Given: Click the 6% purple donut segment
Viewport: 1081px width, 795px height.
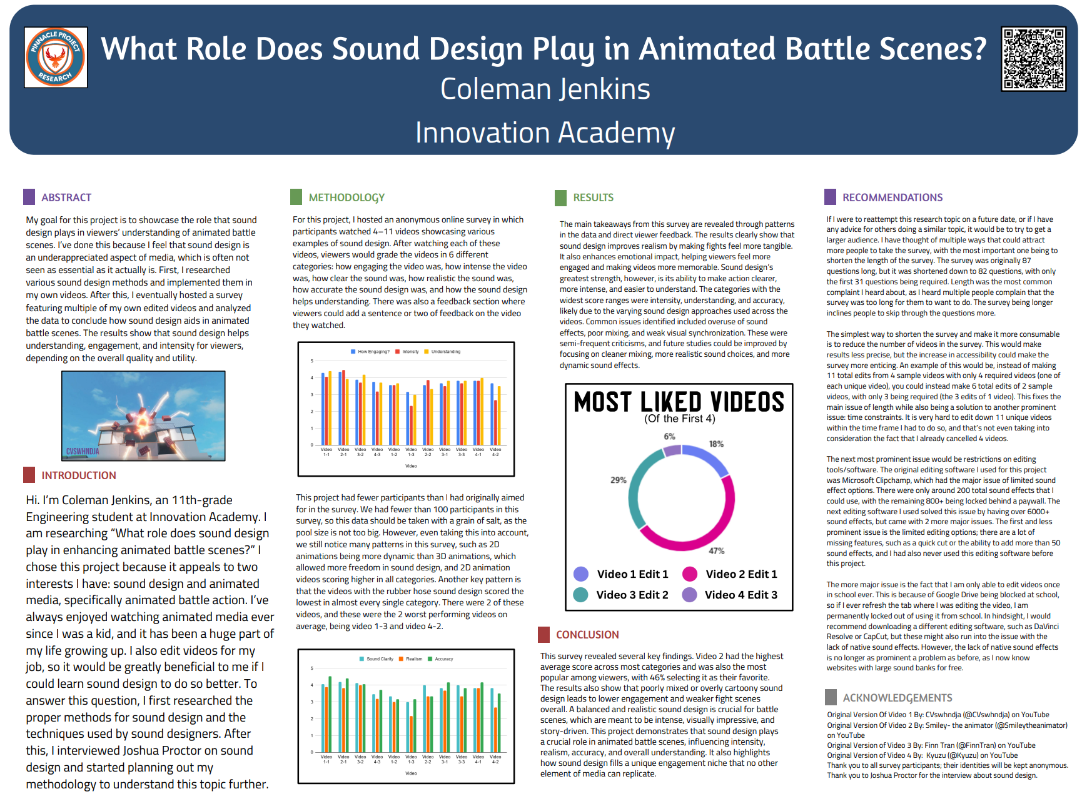Looking at the screenshot, I should coord(671,450).
